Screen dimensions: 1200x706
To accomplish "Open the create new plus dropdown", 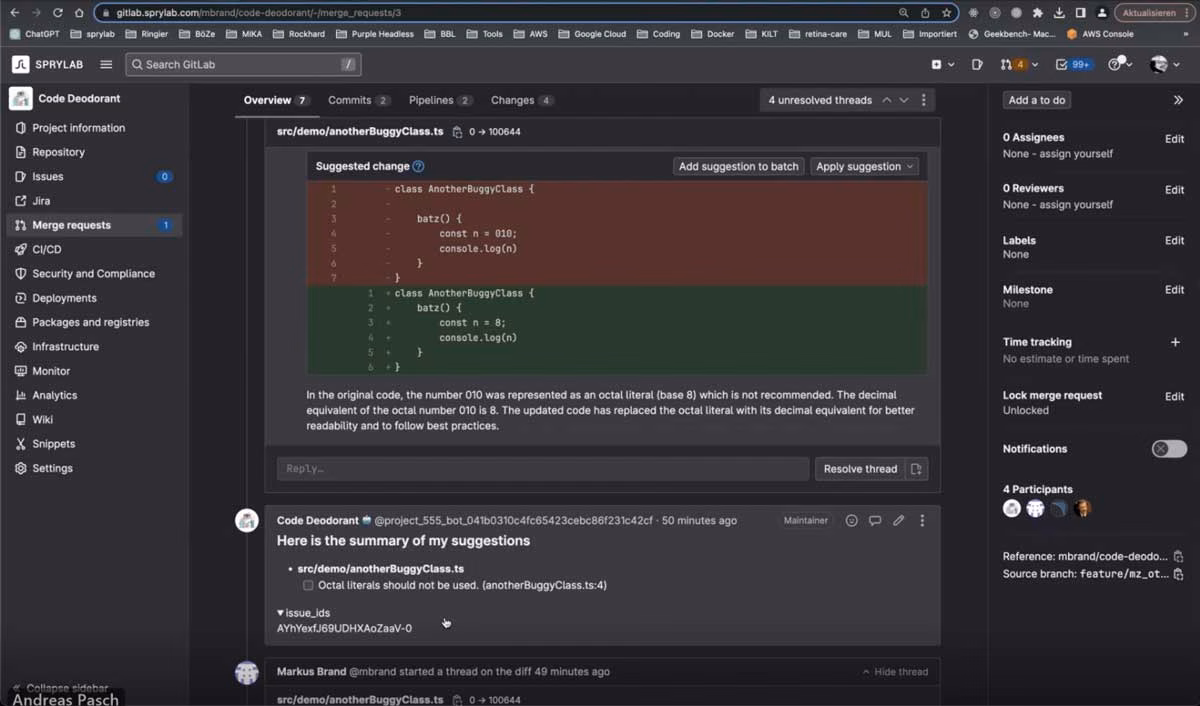I will coord(942,64).
